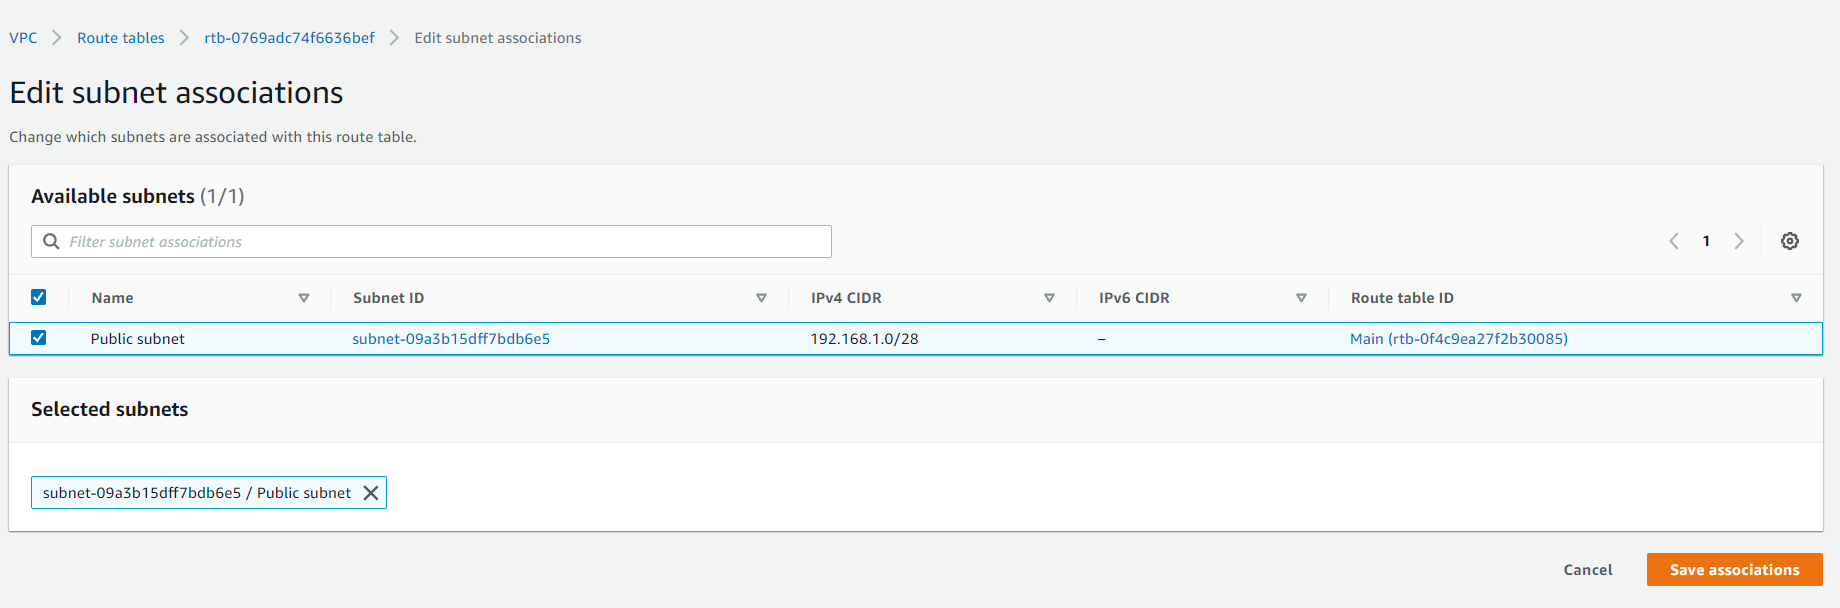Screen dimensions: 1840x608
Task: Open Main route table rtb-0f4c9ea27f2b30085 link
Action: click(1458, 339)
